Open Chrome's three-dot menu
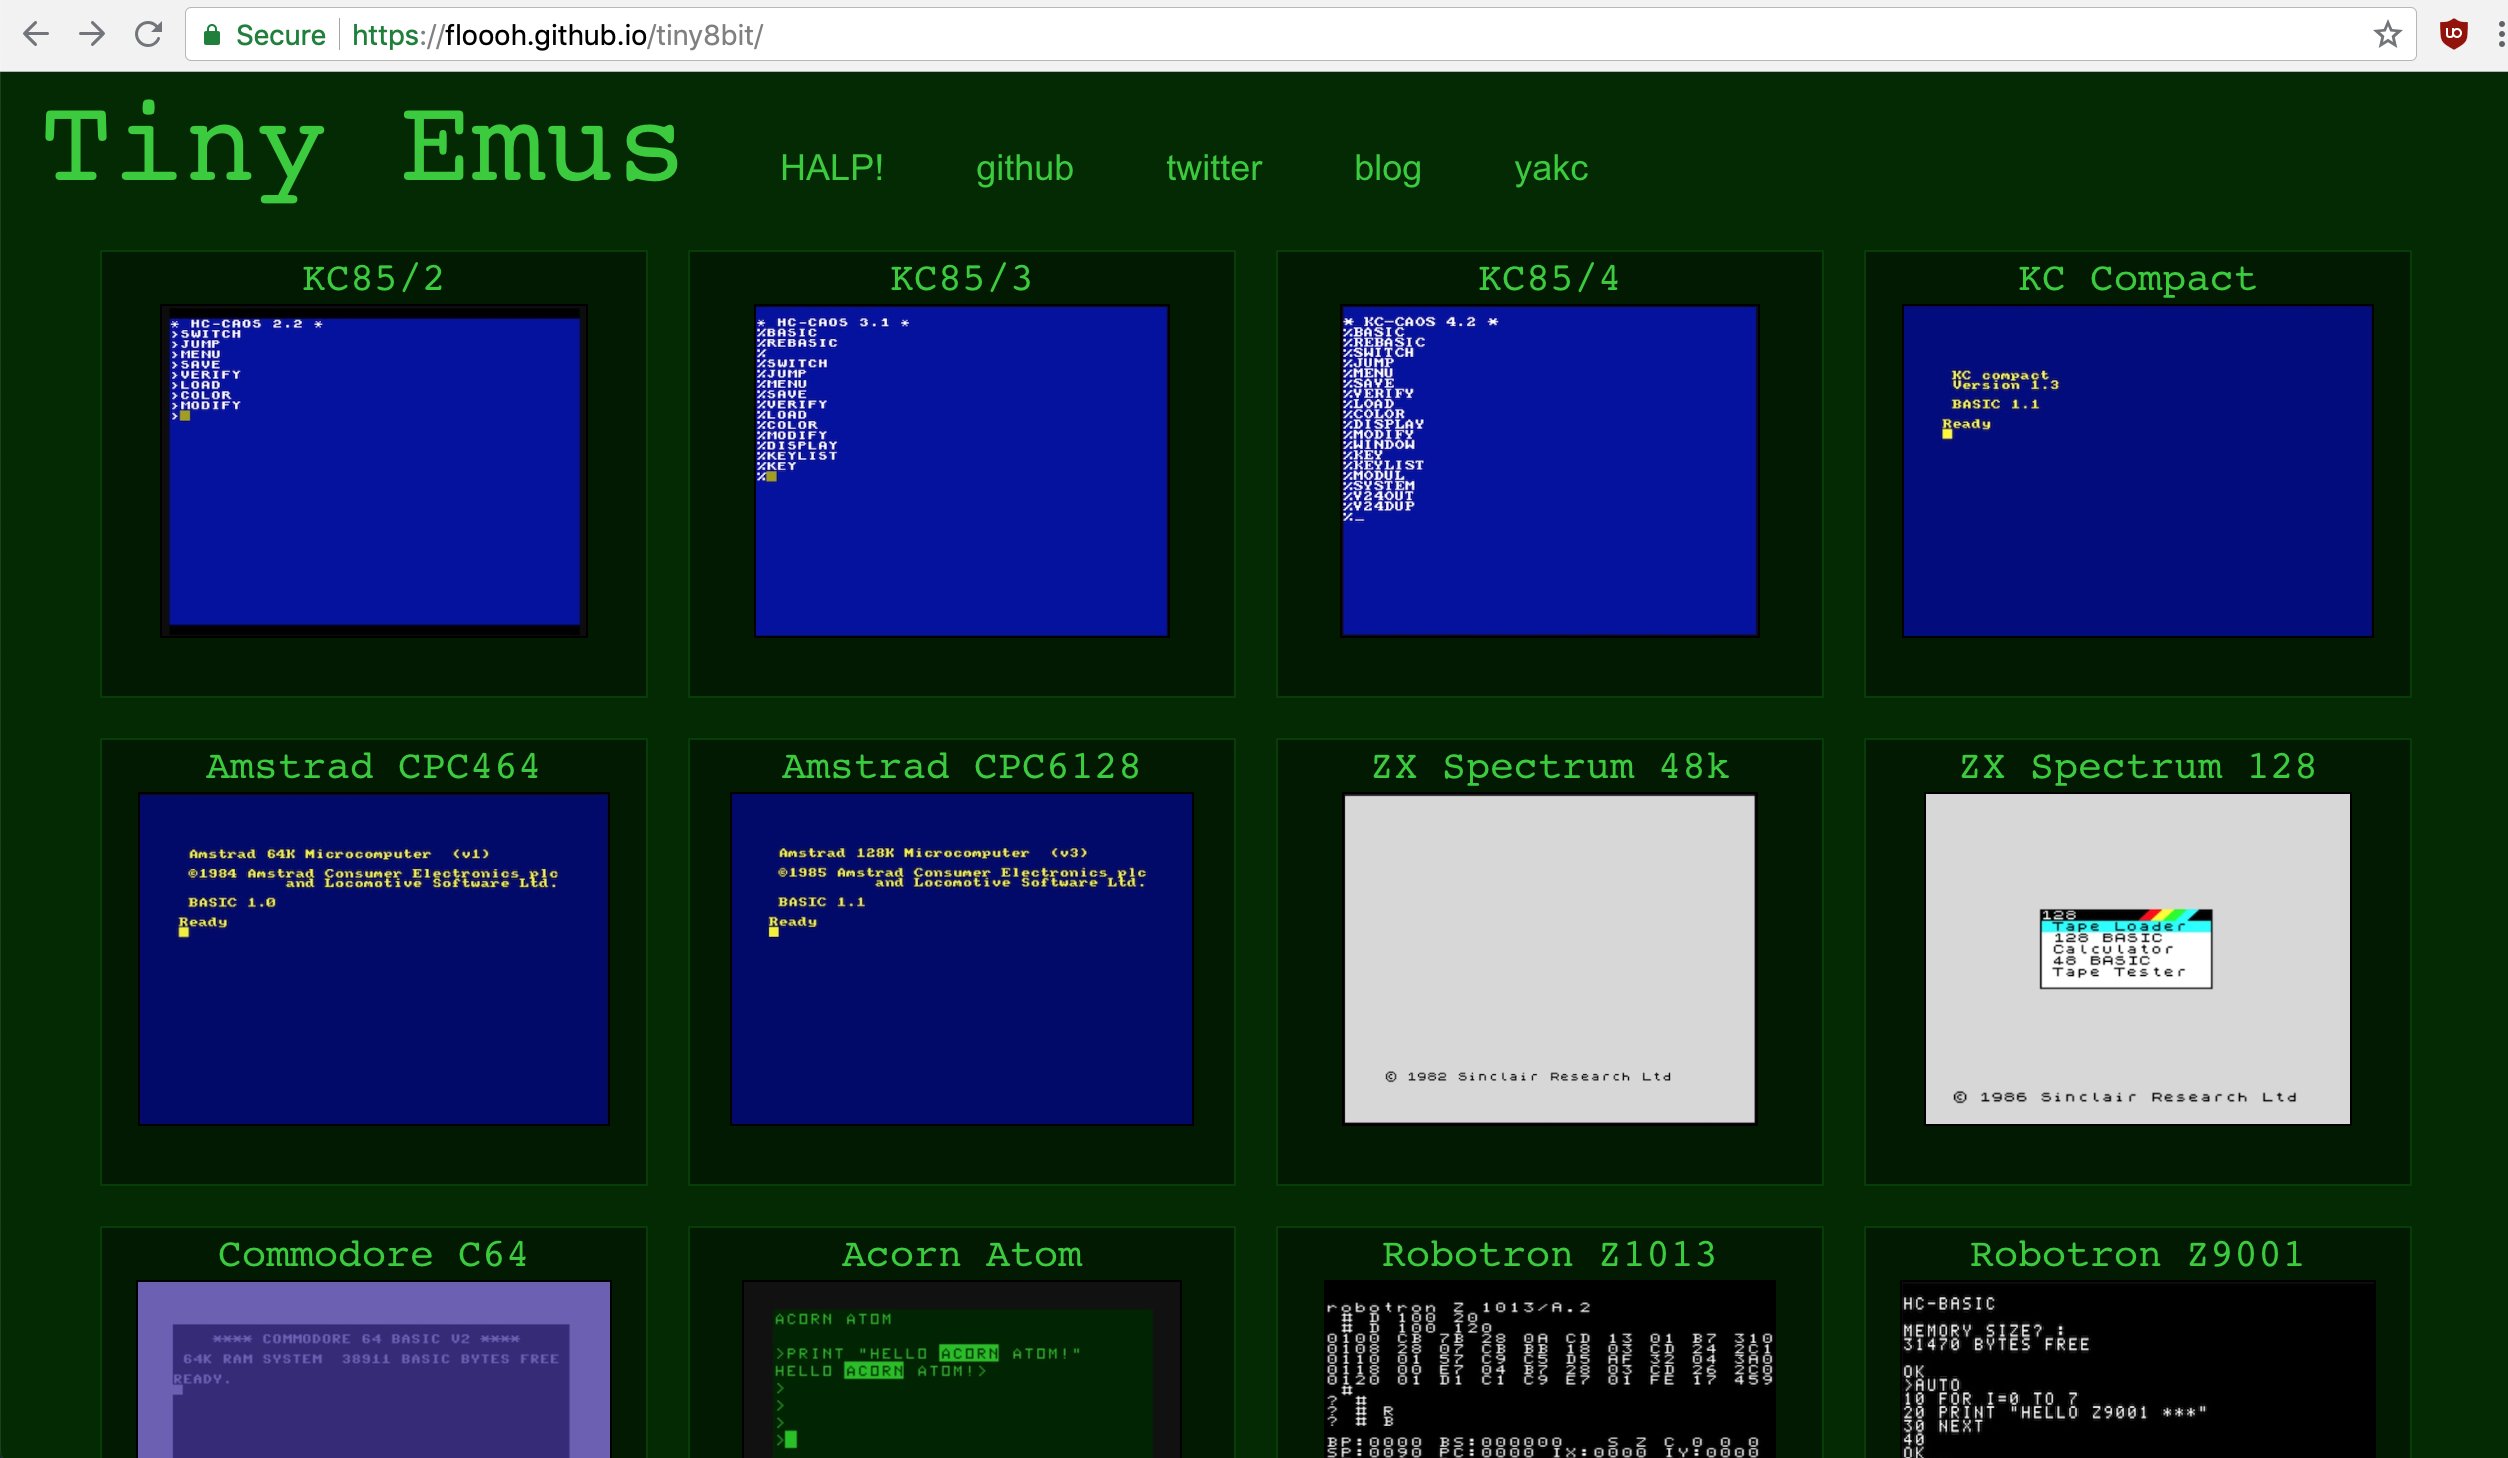 tap(2500, 35)
